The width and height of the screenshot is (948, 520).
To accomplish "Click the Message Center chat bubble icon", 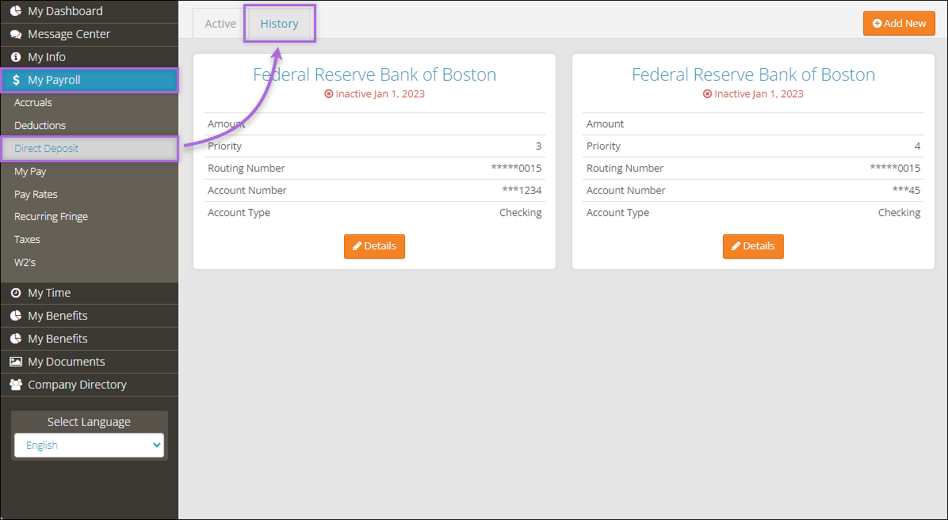I will 16,34.
